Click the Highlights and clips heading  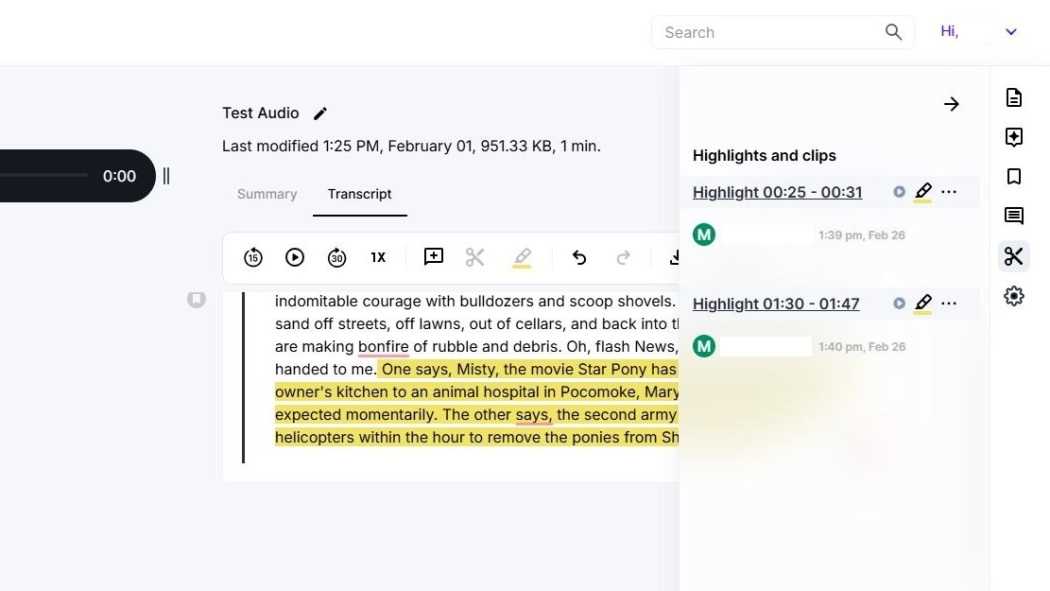764,156
